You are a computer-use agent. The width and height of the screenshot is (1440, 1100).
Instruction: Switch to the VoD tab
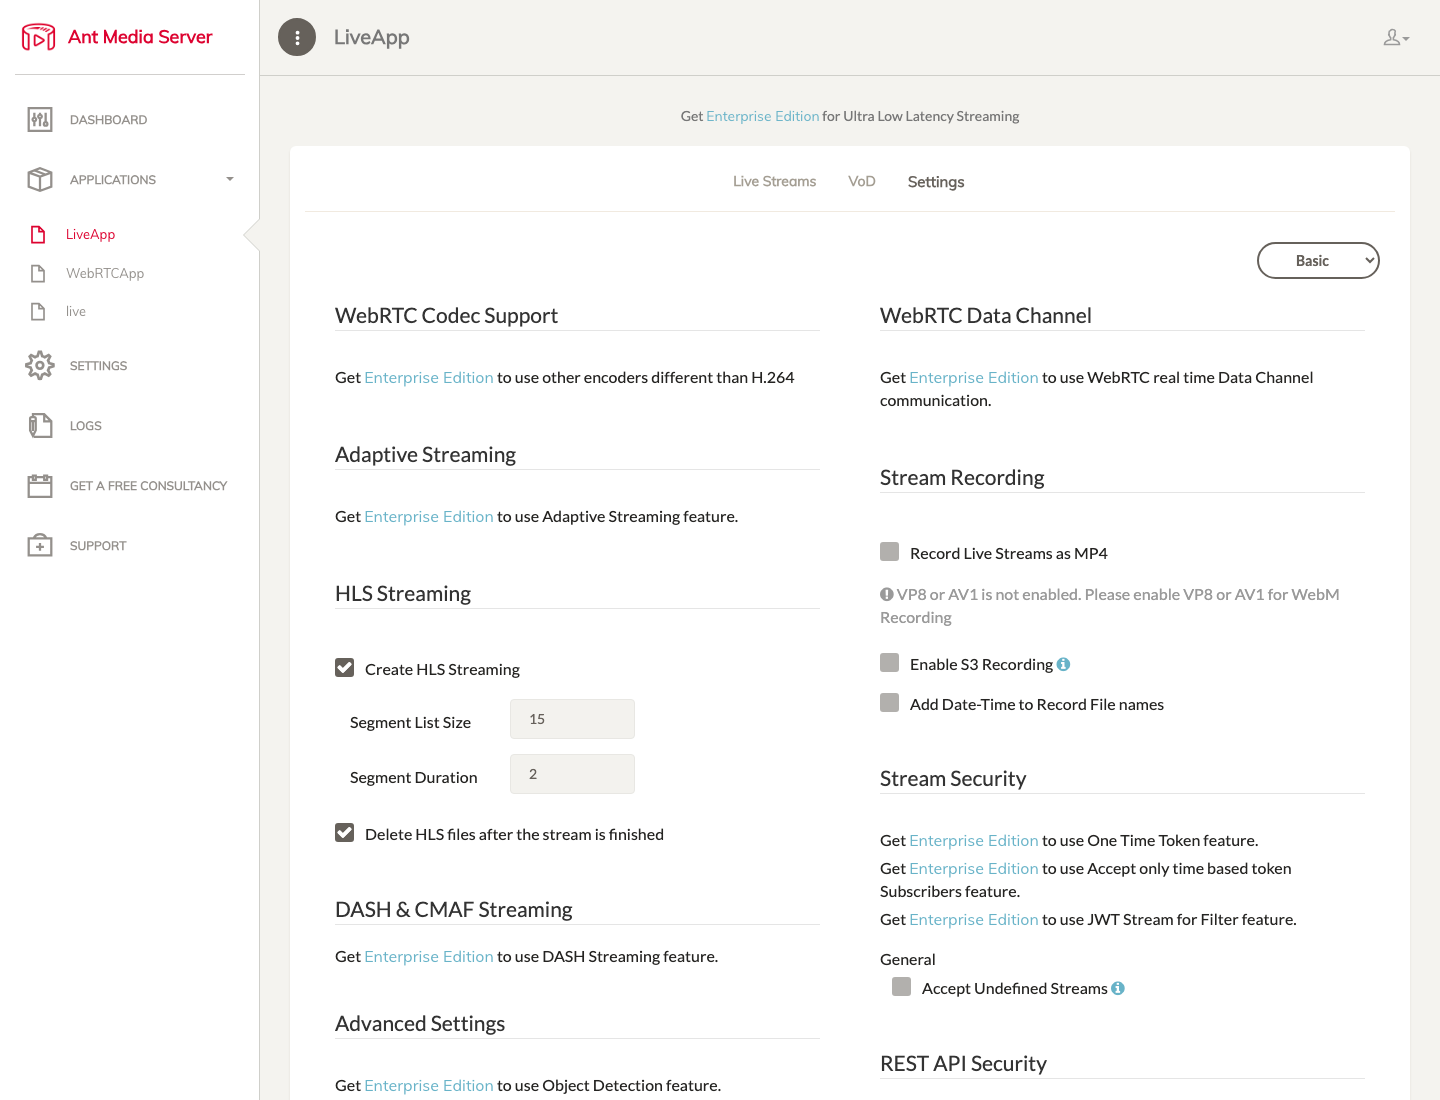tap(861, 182)
